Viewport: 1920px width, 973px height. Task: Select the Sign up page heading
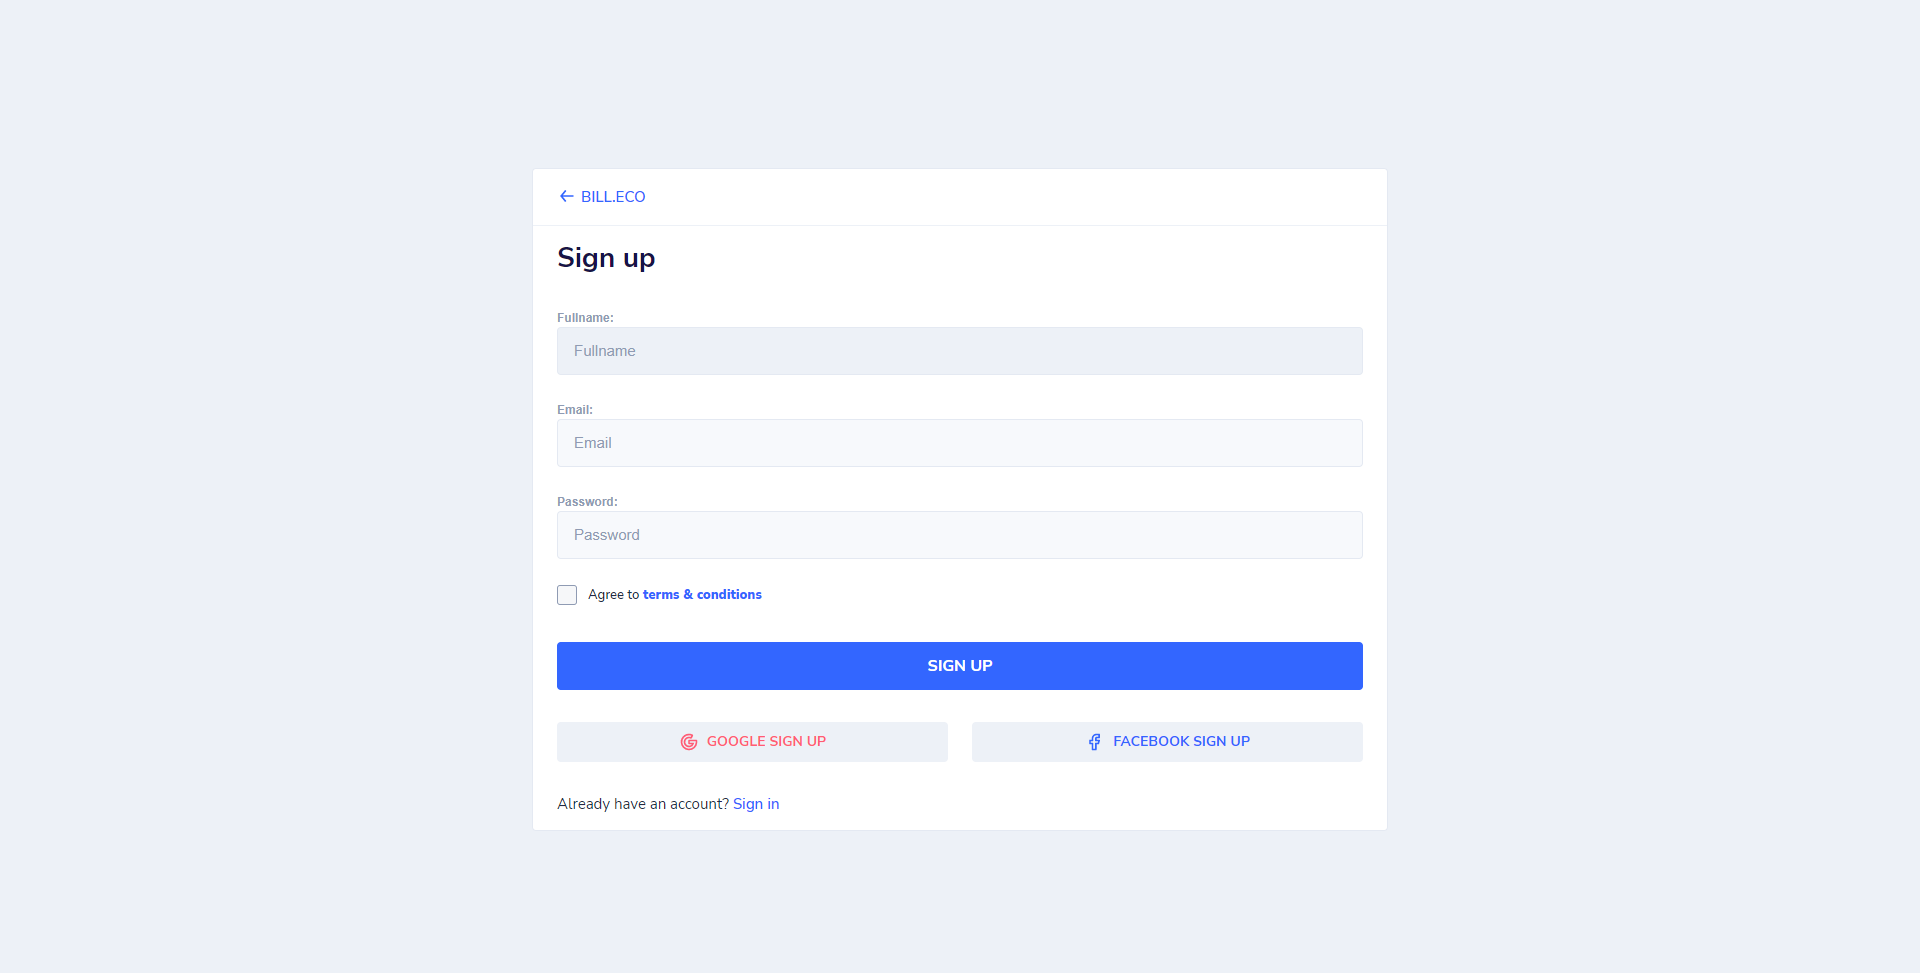[x=606, y=258]
